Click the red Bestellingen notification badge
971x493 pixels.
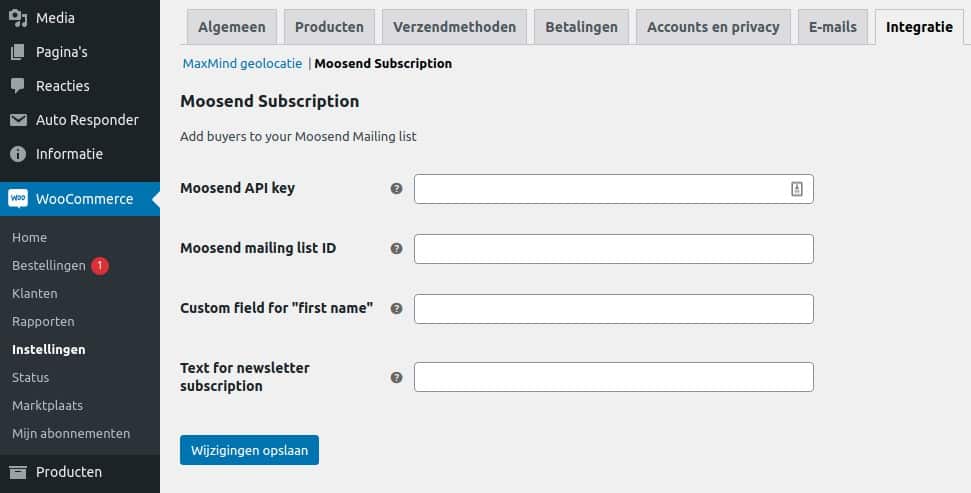pos(100,266)
